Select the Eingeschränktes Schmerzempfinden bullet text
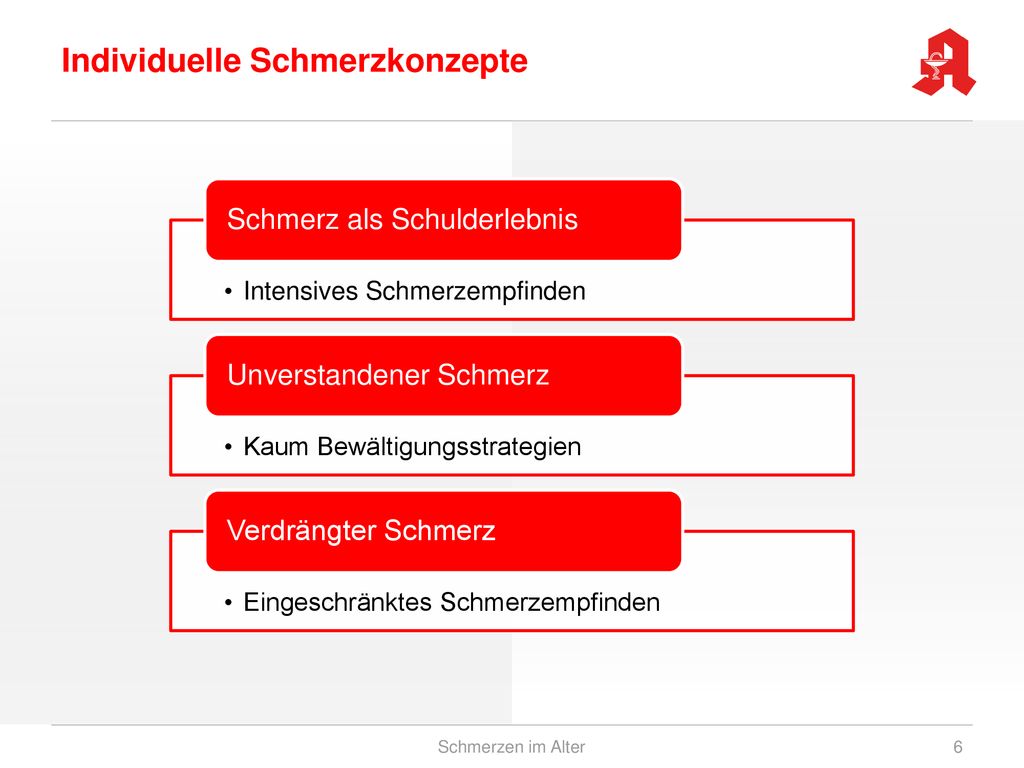Screen dimensions: 1024x768 (x=451, y=602)
